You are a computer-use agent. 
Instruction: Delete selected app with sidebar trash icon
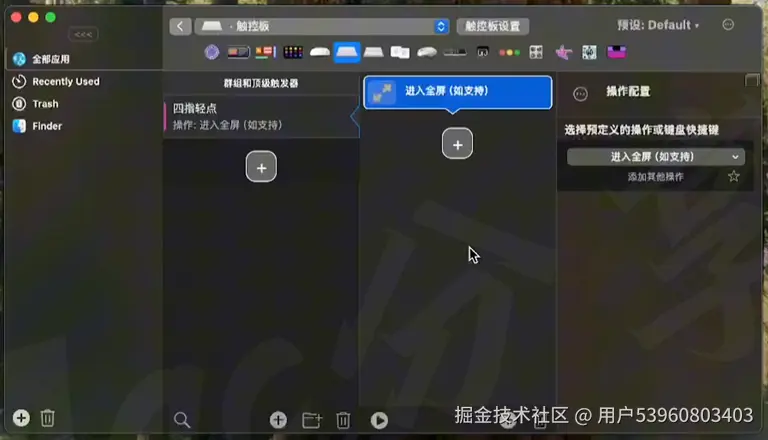pyautogui.click(x=48, y=418)
